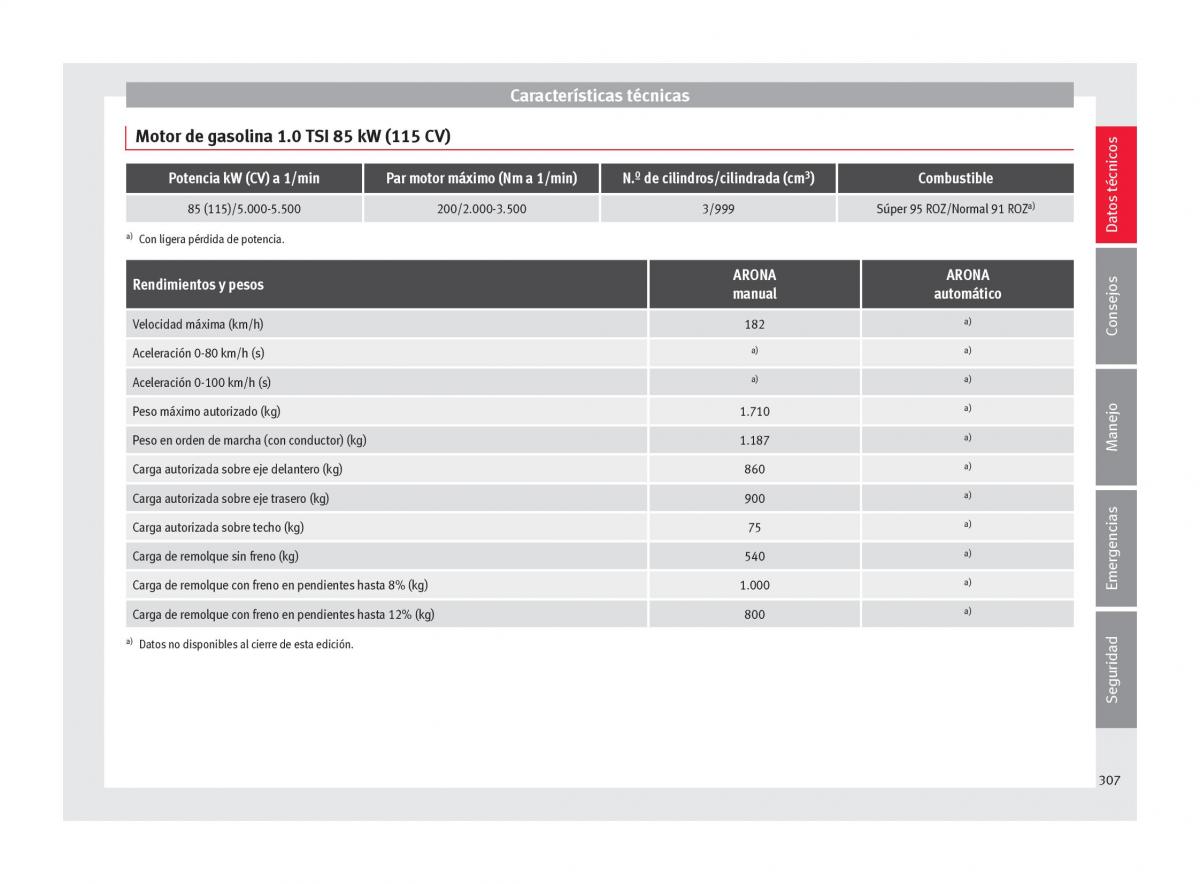Click the Combustible column header
The height and width of the screenshot is (884, 1200).
tap(956, 178)
